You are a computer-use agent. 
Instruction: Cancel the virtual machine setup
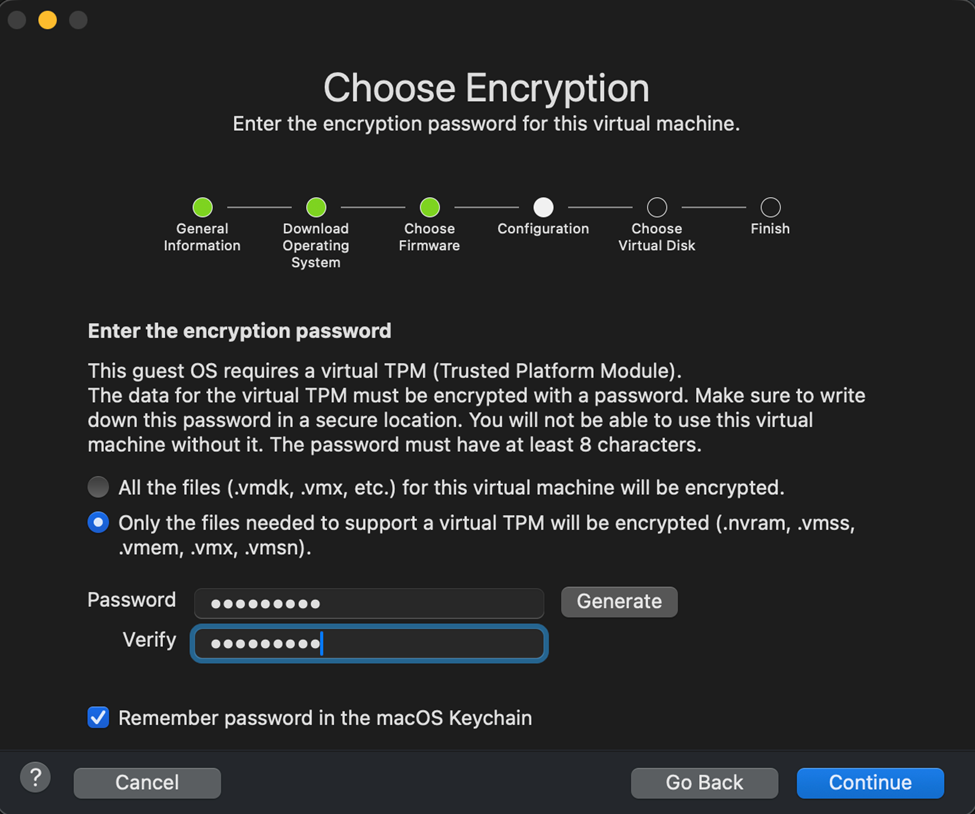tap(147, 783)
